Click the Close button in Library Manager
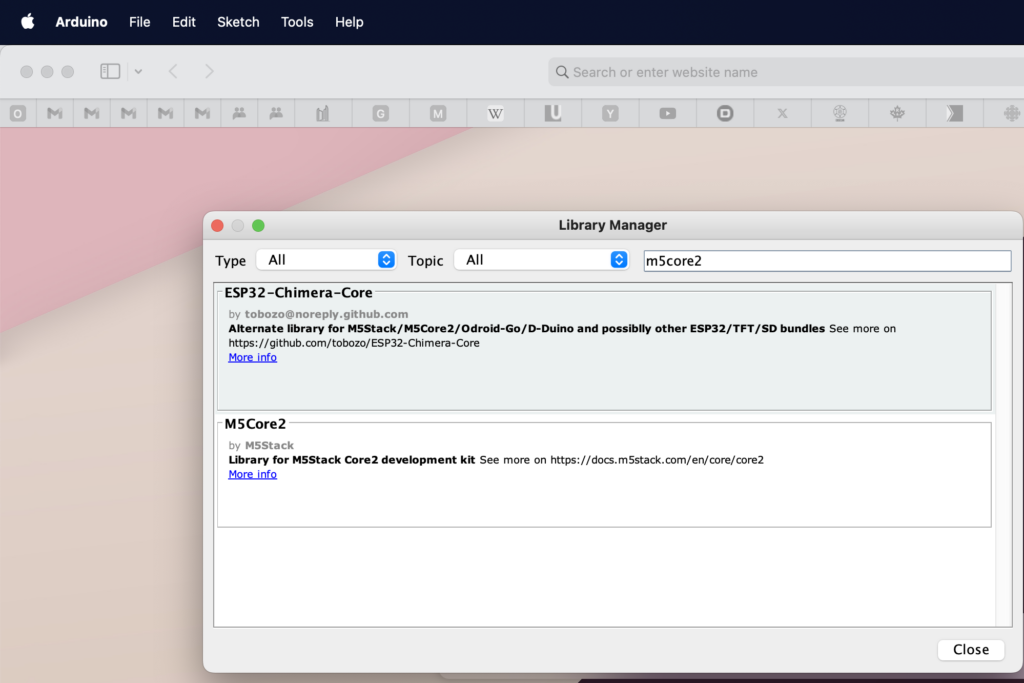 tap(971, 649)
